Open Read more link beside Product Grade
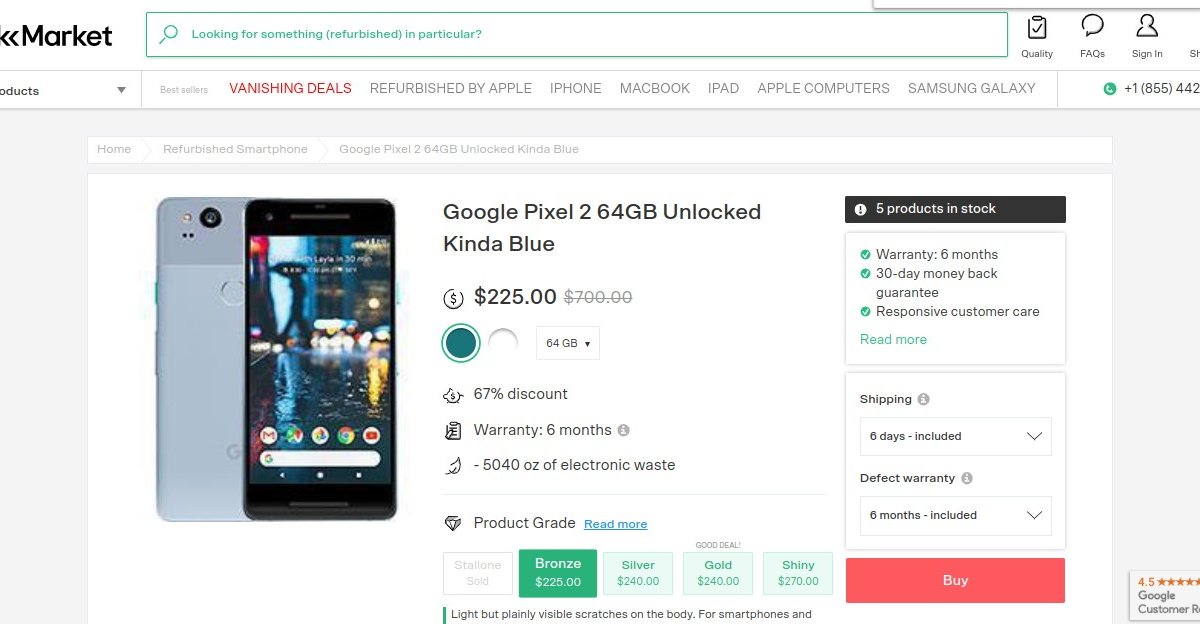 (x=615, y=524)
